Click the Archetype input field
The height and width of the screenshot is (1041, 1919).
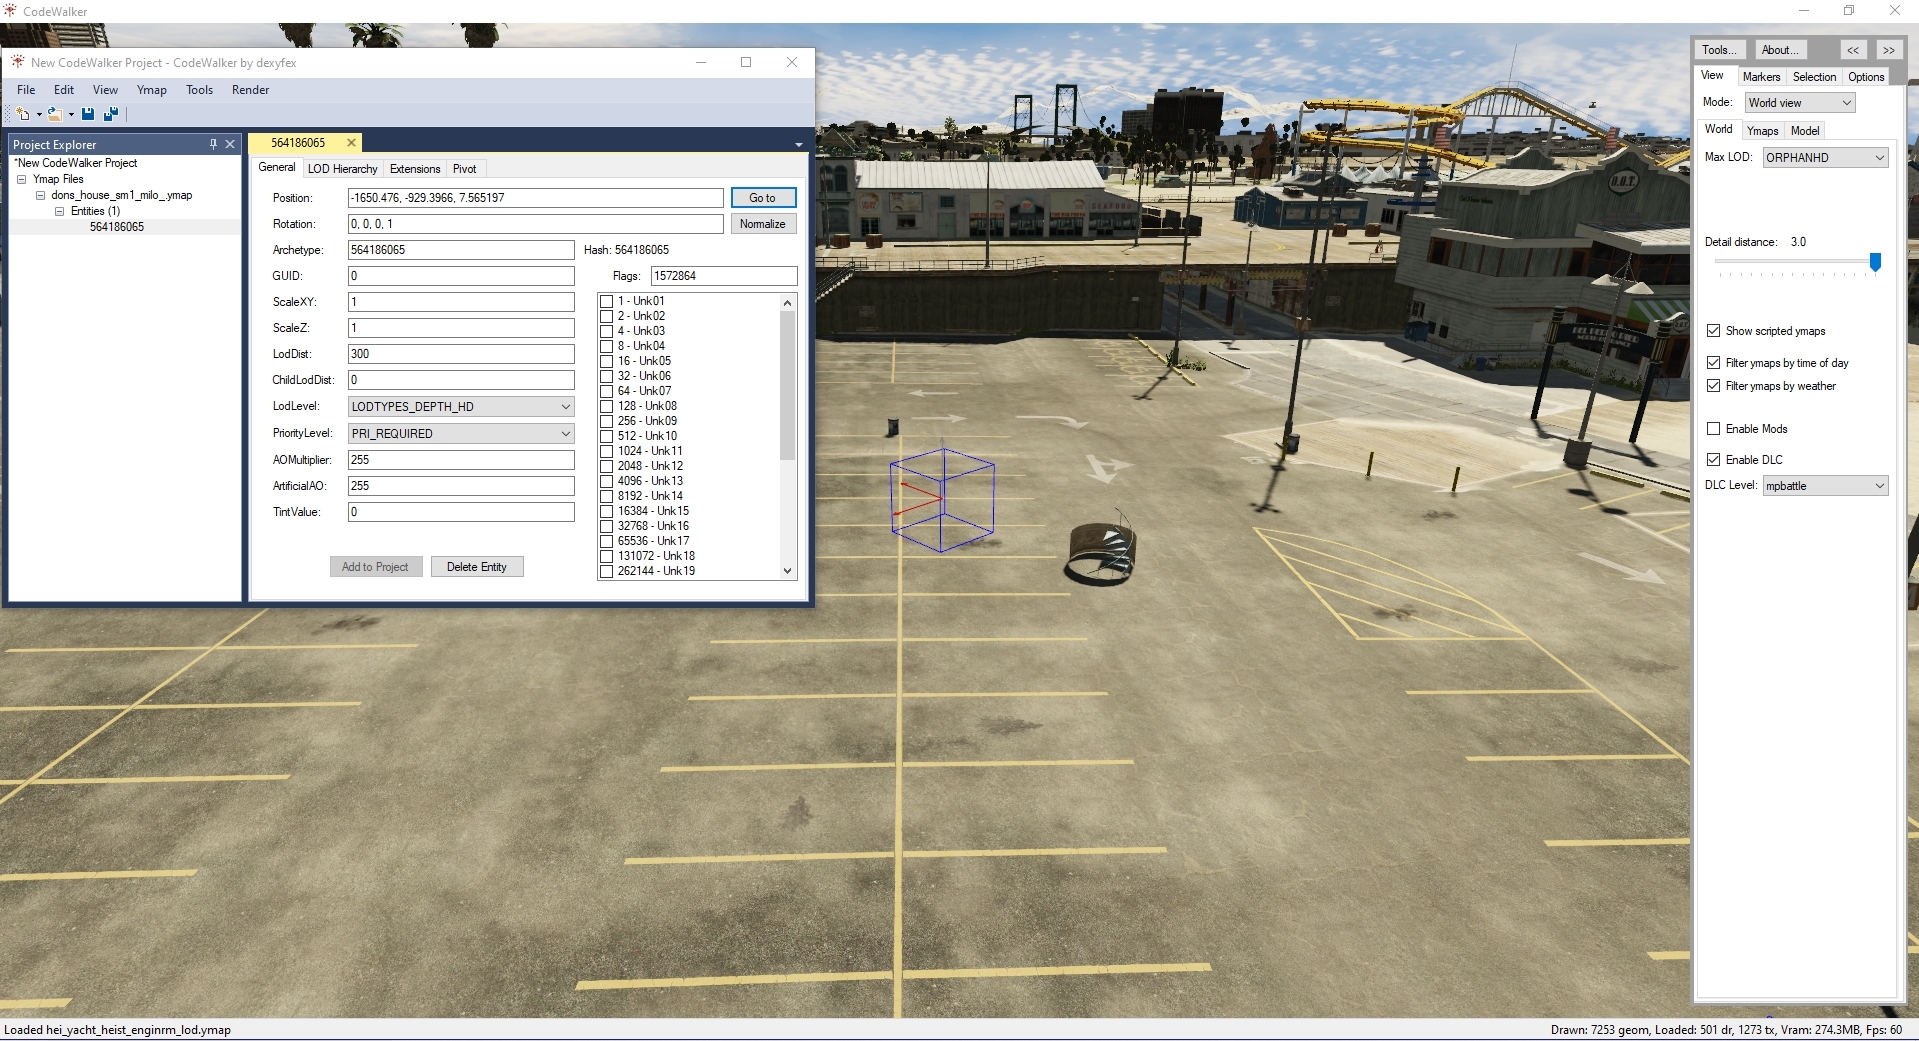461,250
